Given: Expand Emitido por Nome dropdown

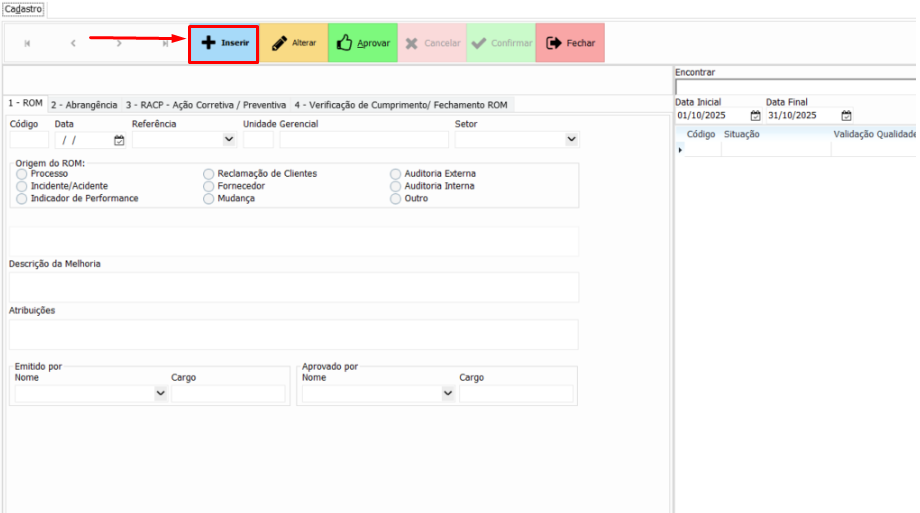Looking at the screenshot, I should pos(161,394).
